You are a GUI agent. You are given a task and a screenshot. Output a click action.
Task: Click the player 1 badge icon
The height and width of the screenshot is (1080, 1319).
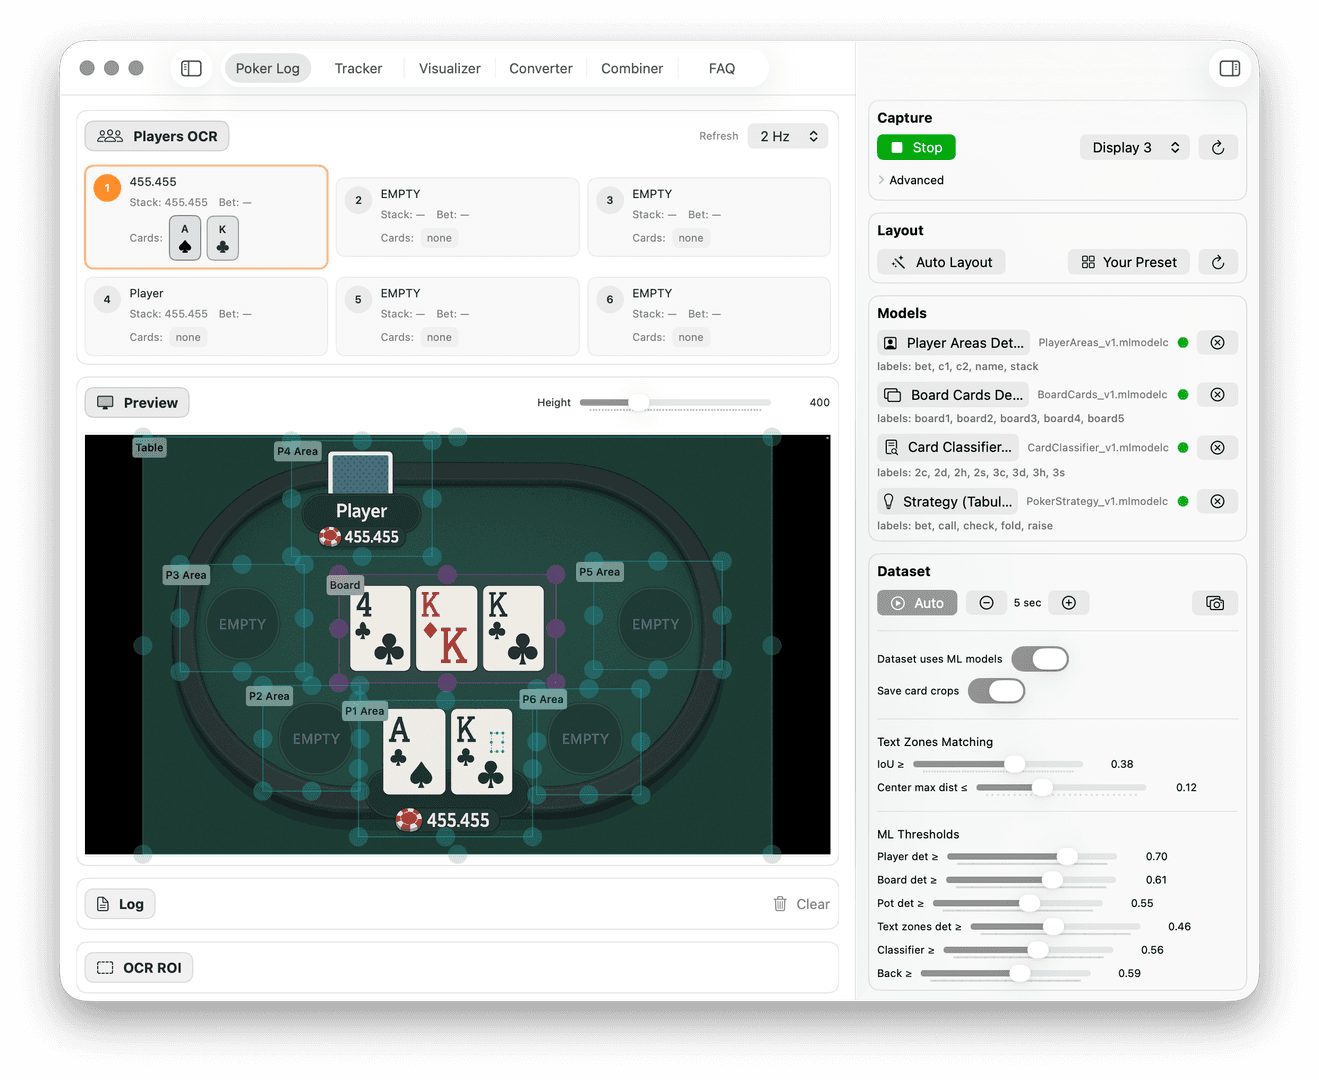[107, 188]
